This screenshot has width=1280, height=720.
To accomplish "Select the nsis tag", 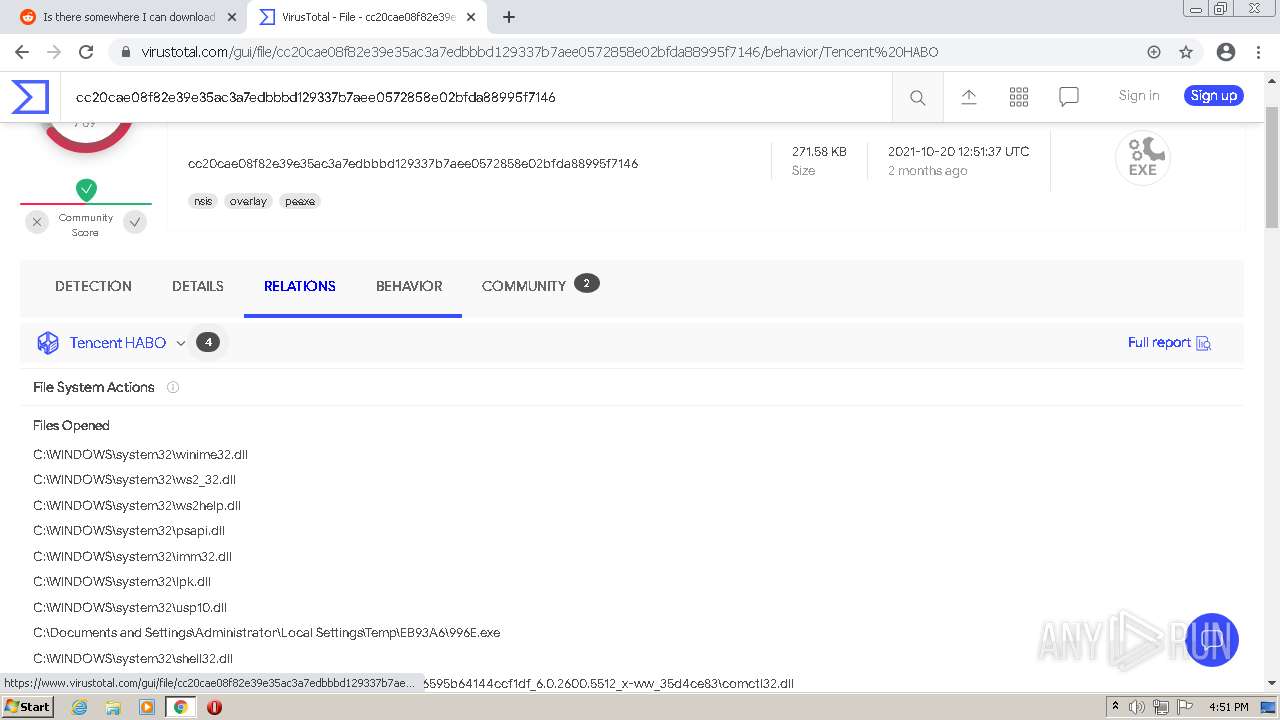I will point(203,201).
